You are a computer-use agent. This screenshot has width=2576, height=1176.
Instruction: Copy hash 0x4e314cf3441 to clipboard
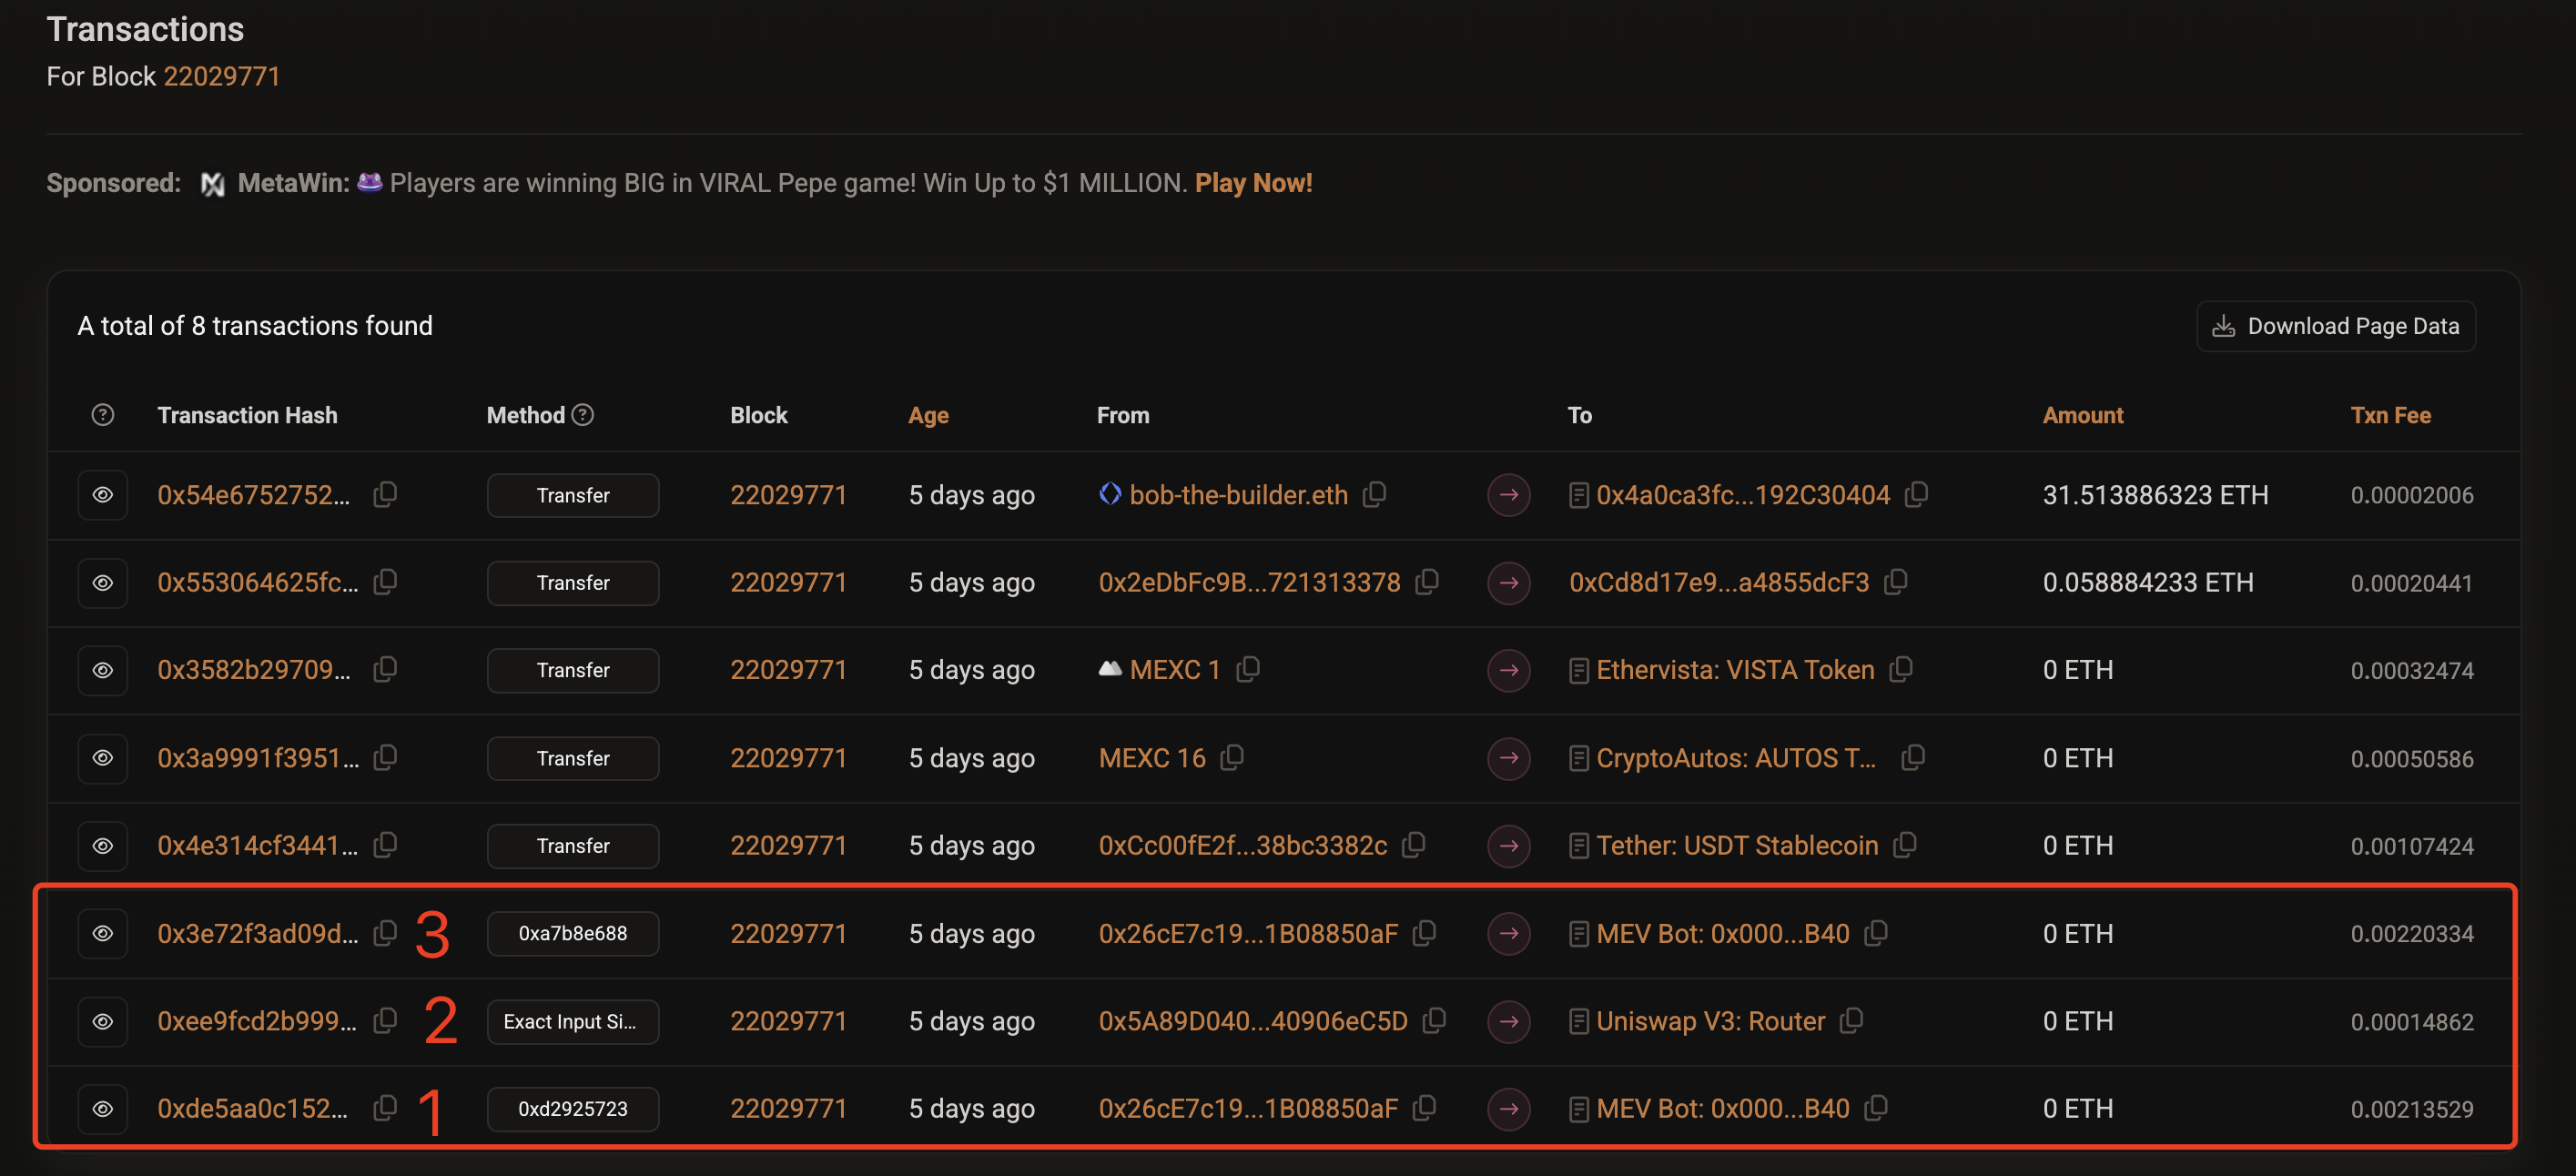(385, 845)
